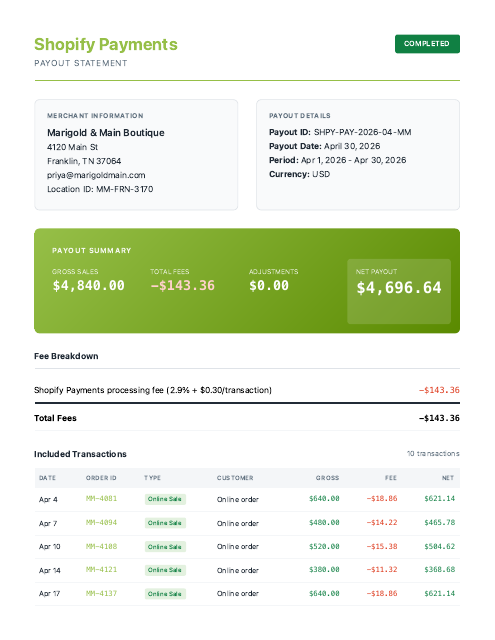Click the FEE column header

(x=391, y=478)
